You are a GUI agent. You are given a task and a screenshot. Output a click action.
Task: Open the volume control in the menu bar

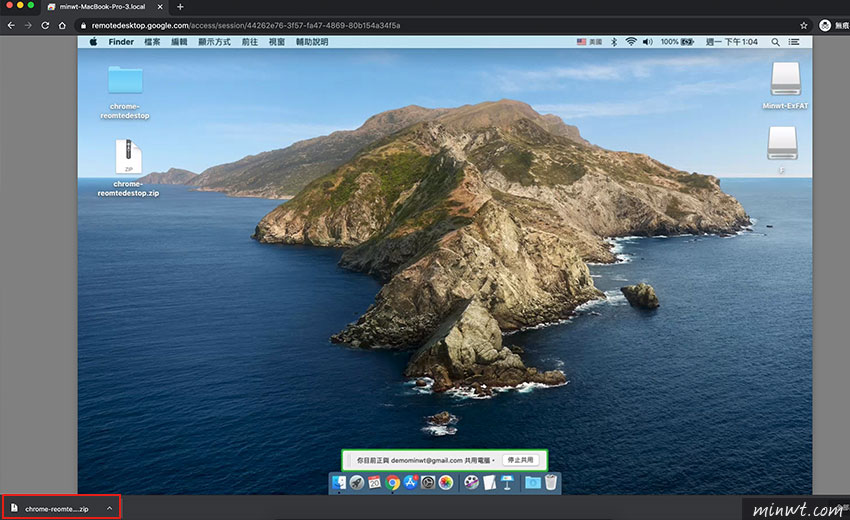click(x=648, y=42)
